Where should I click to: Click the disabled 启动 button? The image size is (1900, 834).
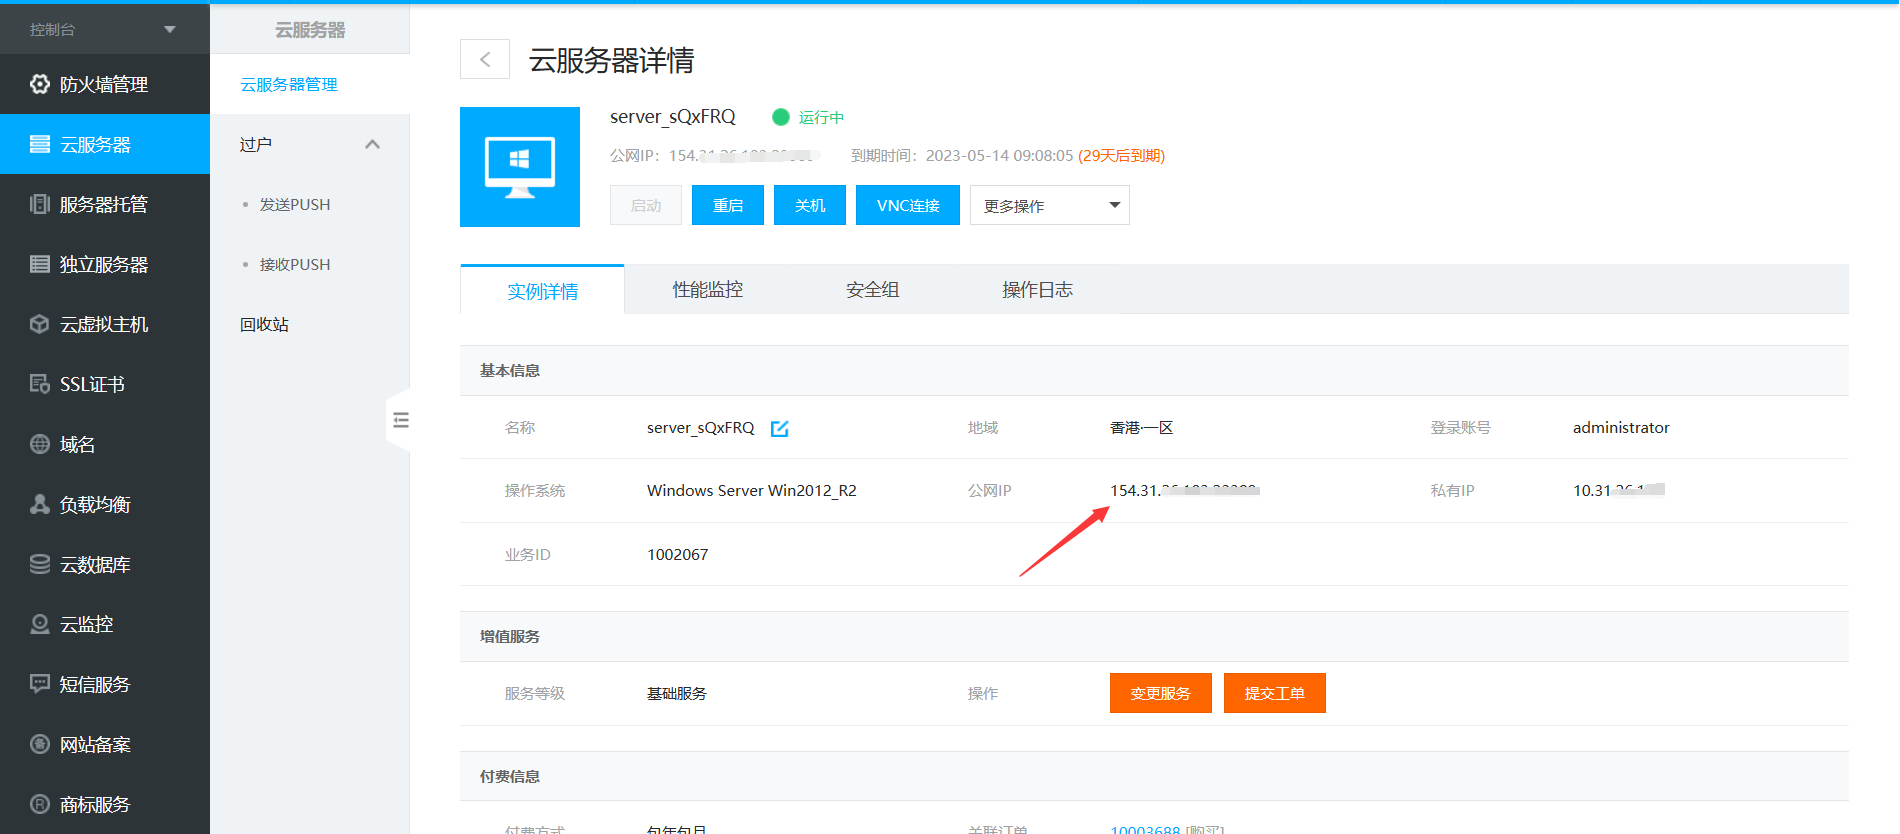point(646,205)
